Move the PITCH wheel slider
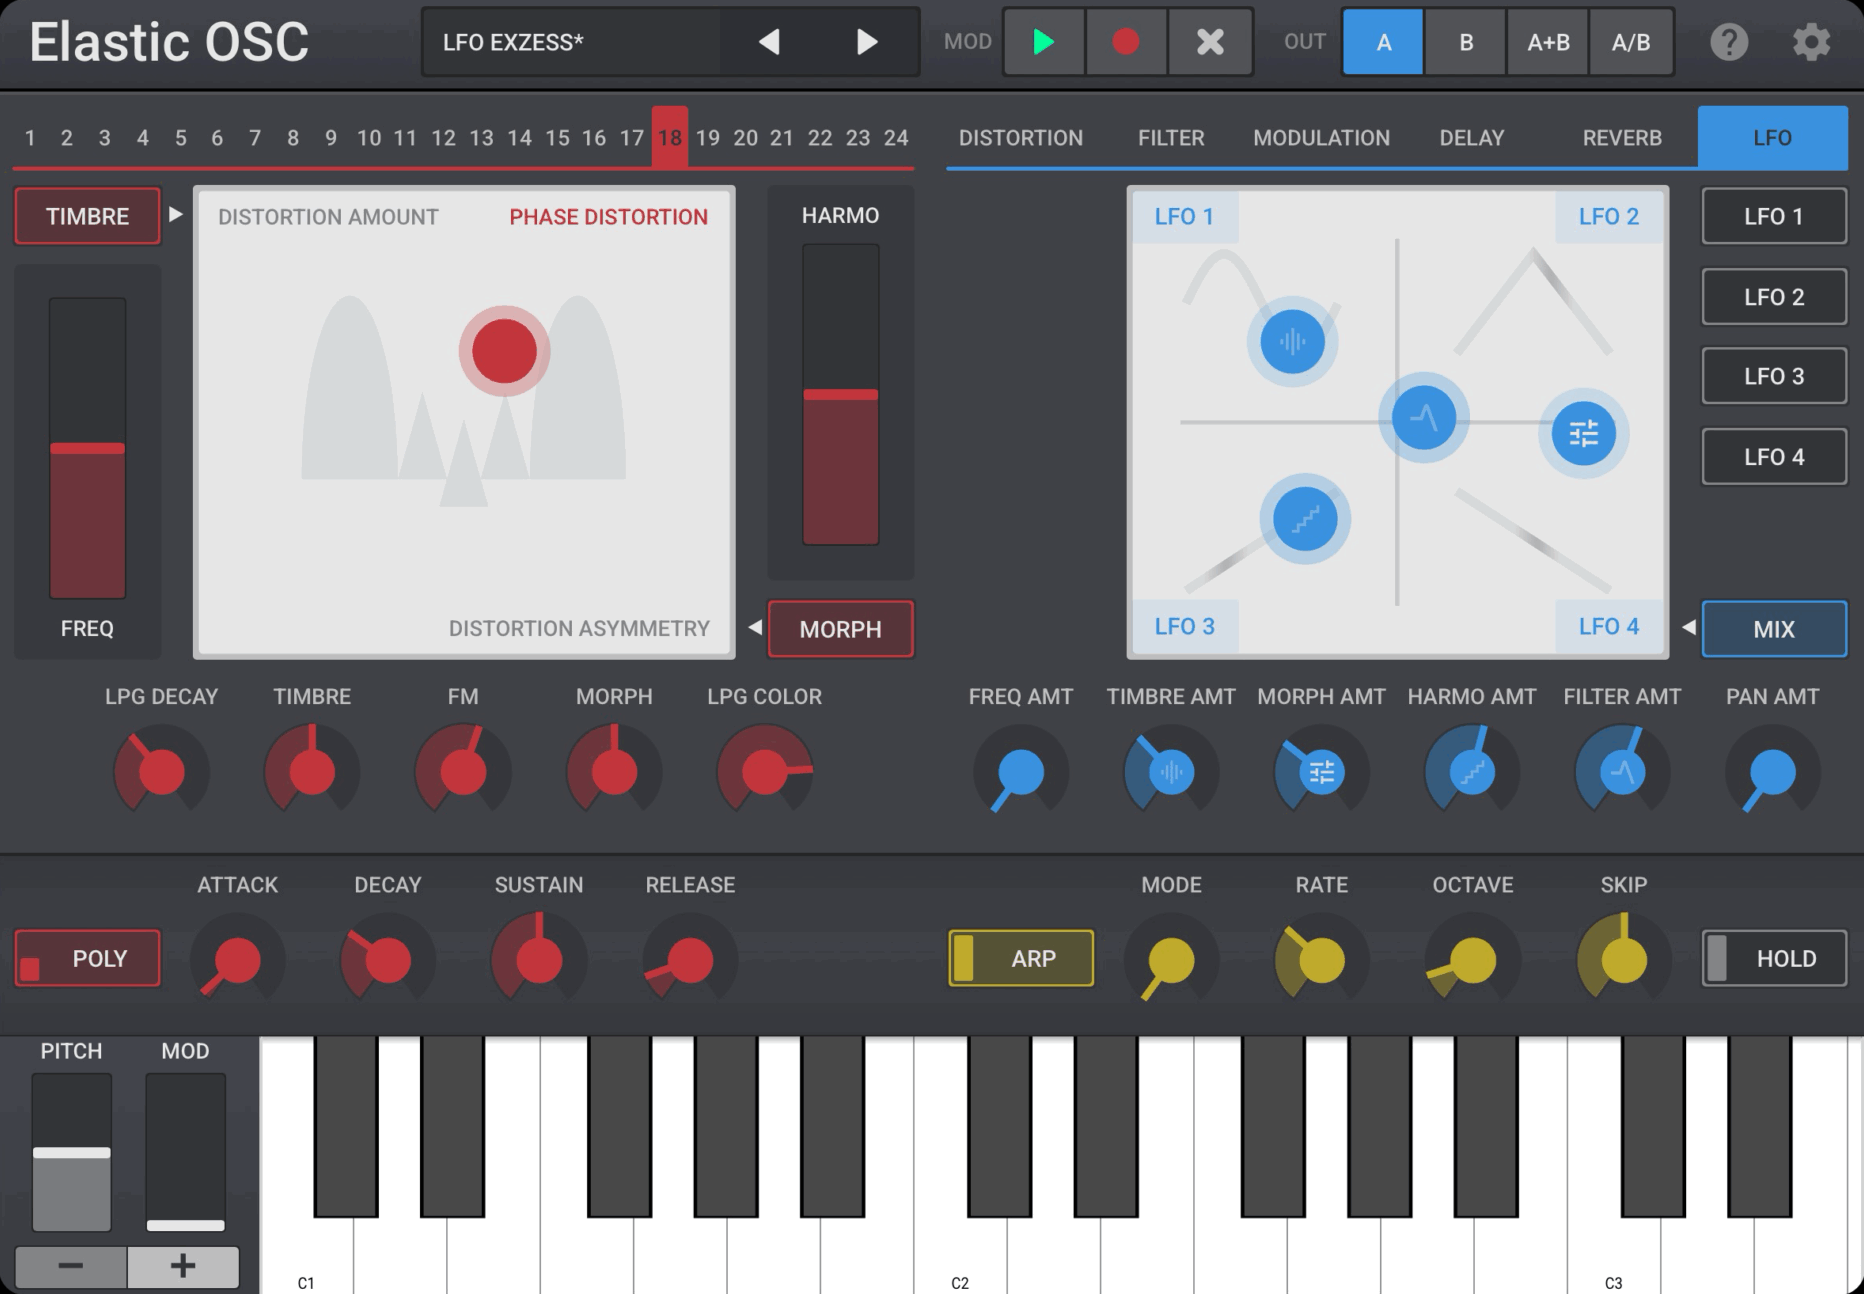The height and width of the screenshot is (1294, 1864). coord(71,1153)
